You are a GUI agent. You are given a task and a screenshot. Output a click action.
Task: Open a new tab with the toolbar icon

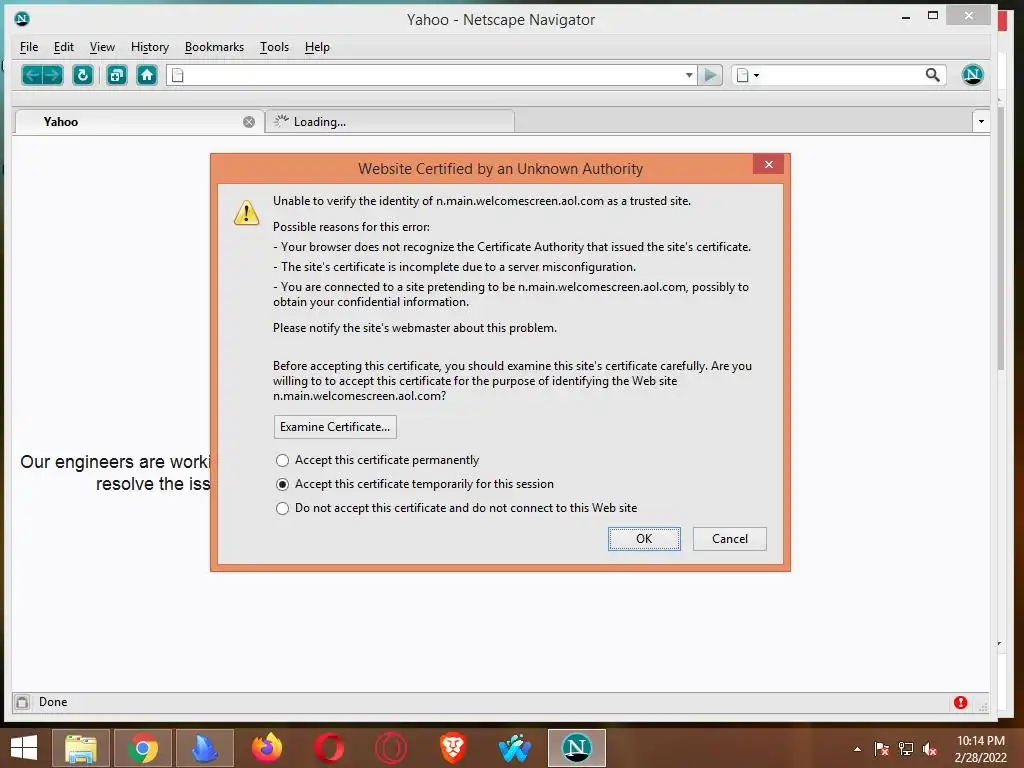pyautogui.click(x=117, y=76)
